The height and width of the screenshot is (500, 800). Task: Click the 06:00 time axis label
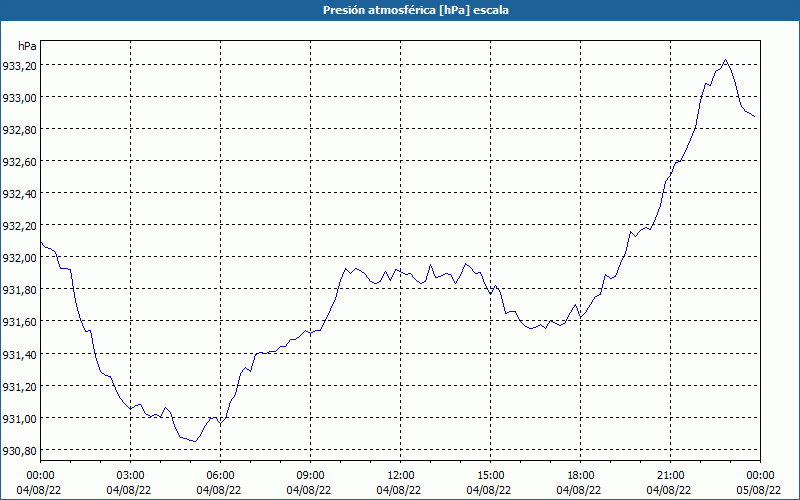[x=220, y=476]
